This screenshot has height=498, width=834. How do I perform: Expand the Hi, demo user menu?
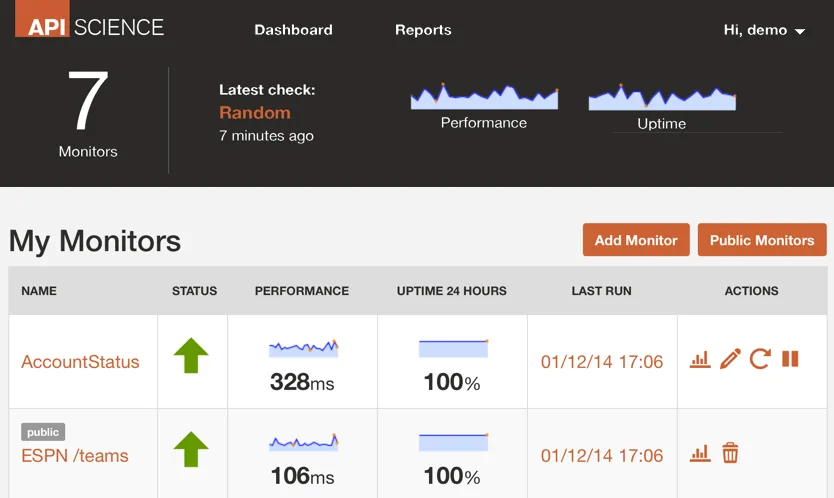[x=764, y=30]
